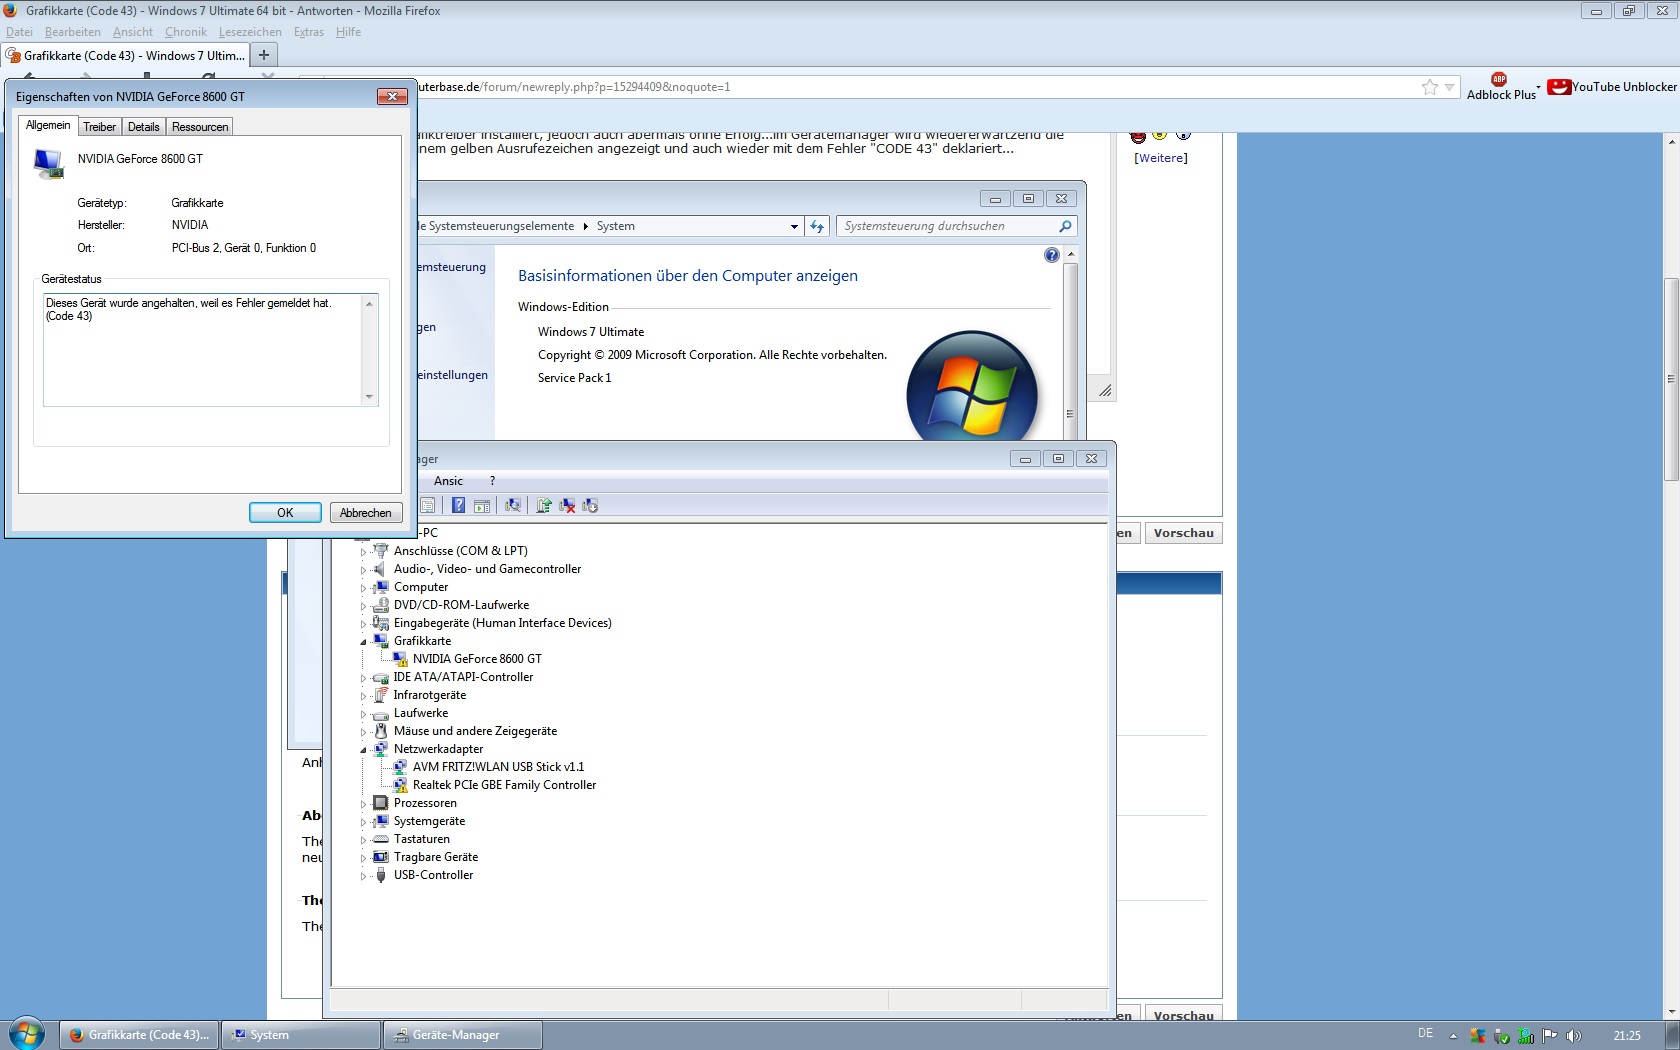
Task: Select AVM FRITZ!WLAN USB Stick v1.1
Action: [498, 767]
